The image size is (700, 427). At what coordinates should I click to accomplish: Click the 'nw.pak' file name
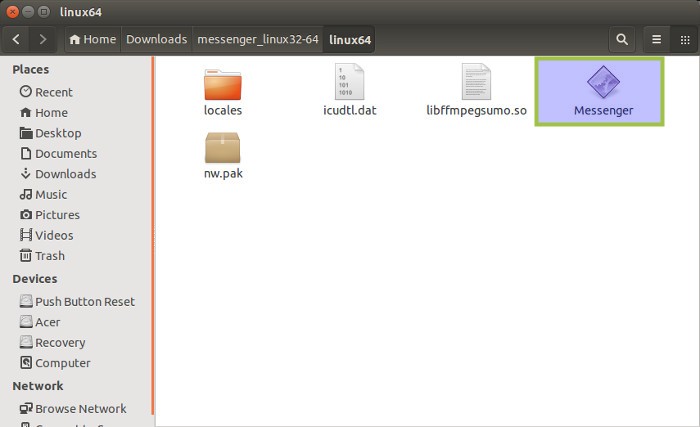tap(223, 173)
